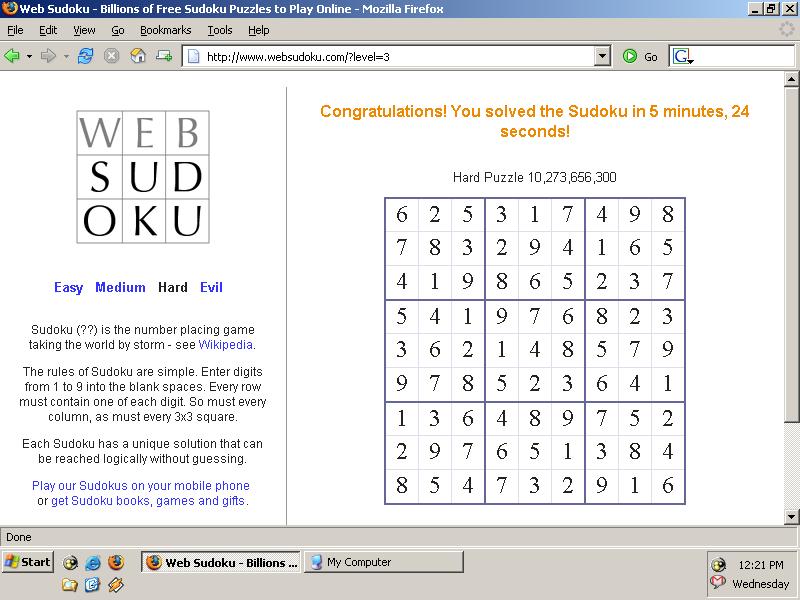Open the Google search engine dropdown

pos(684,57)
